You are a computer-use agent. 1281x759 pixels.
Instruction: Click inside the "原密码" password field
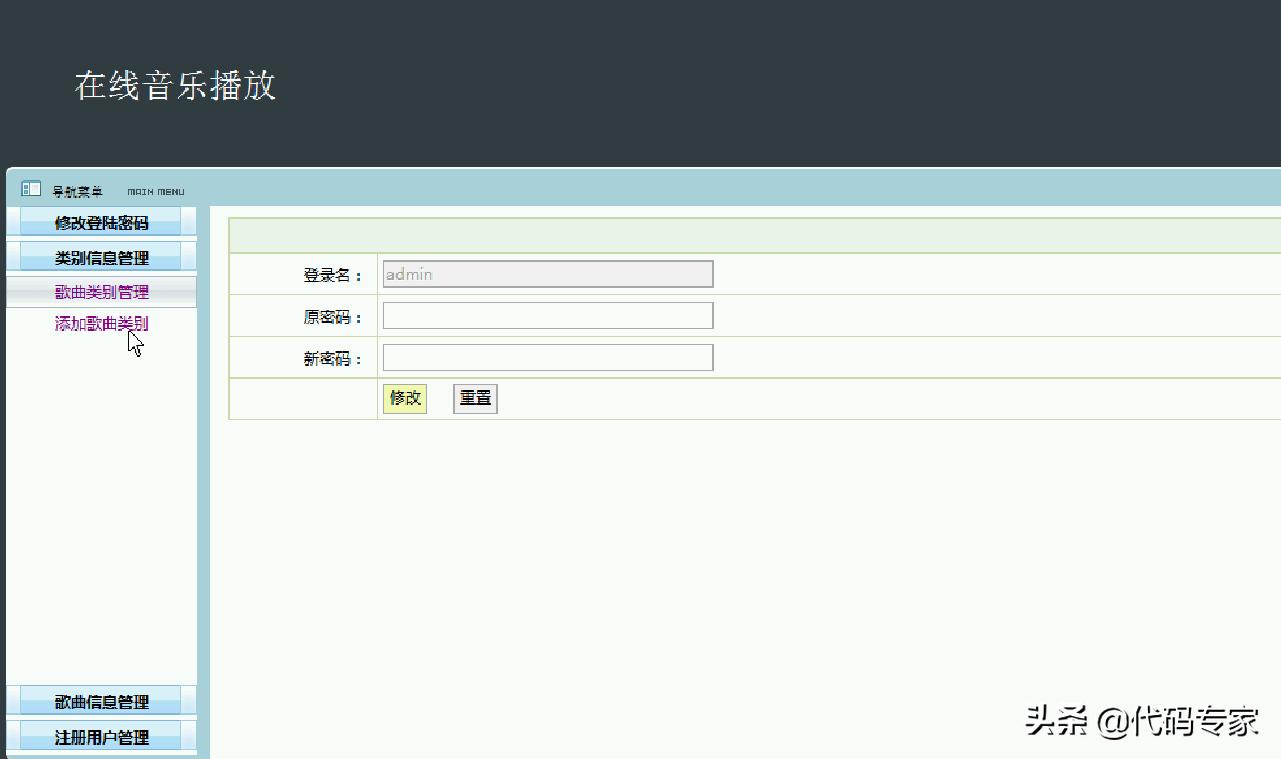(547, 315)
